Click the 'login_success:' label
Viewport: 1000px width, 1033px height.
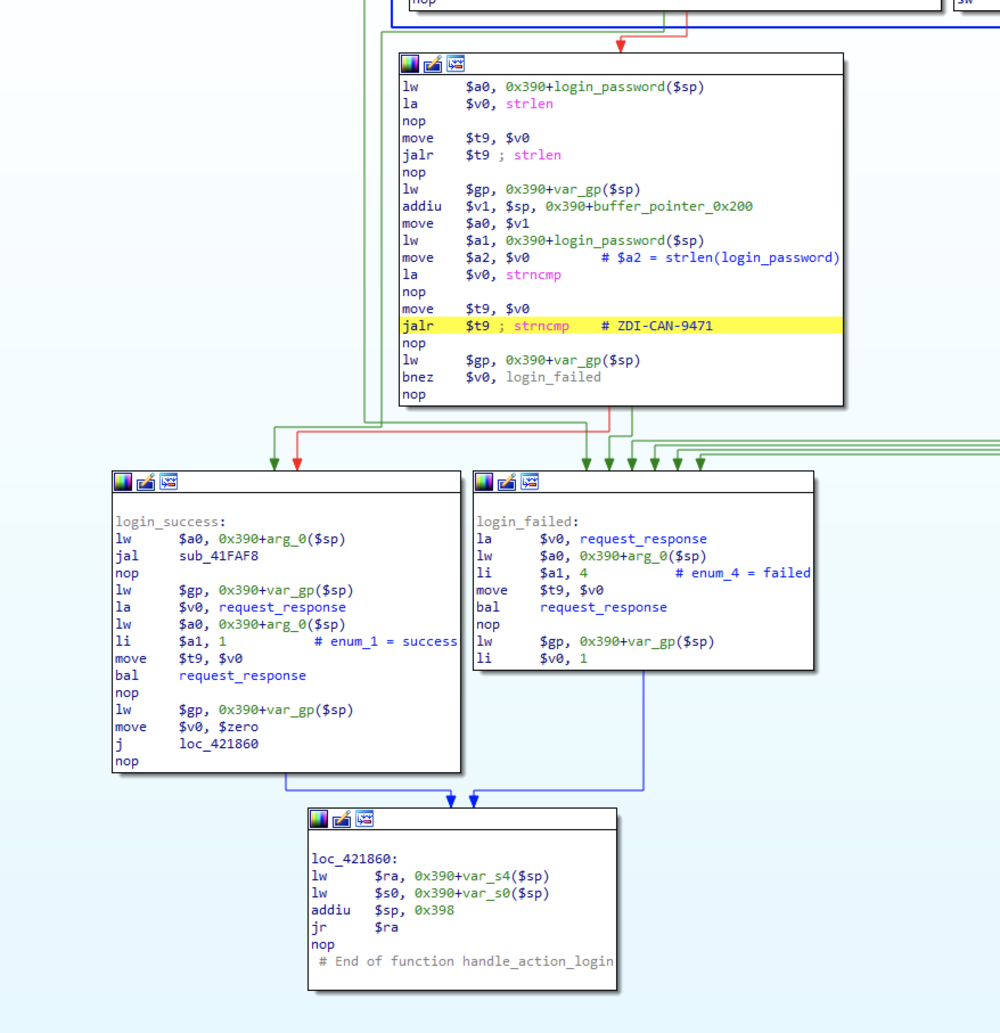point(170,522)
